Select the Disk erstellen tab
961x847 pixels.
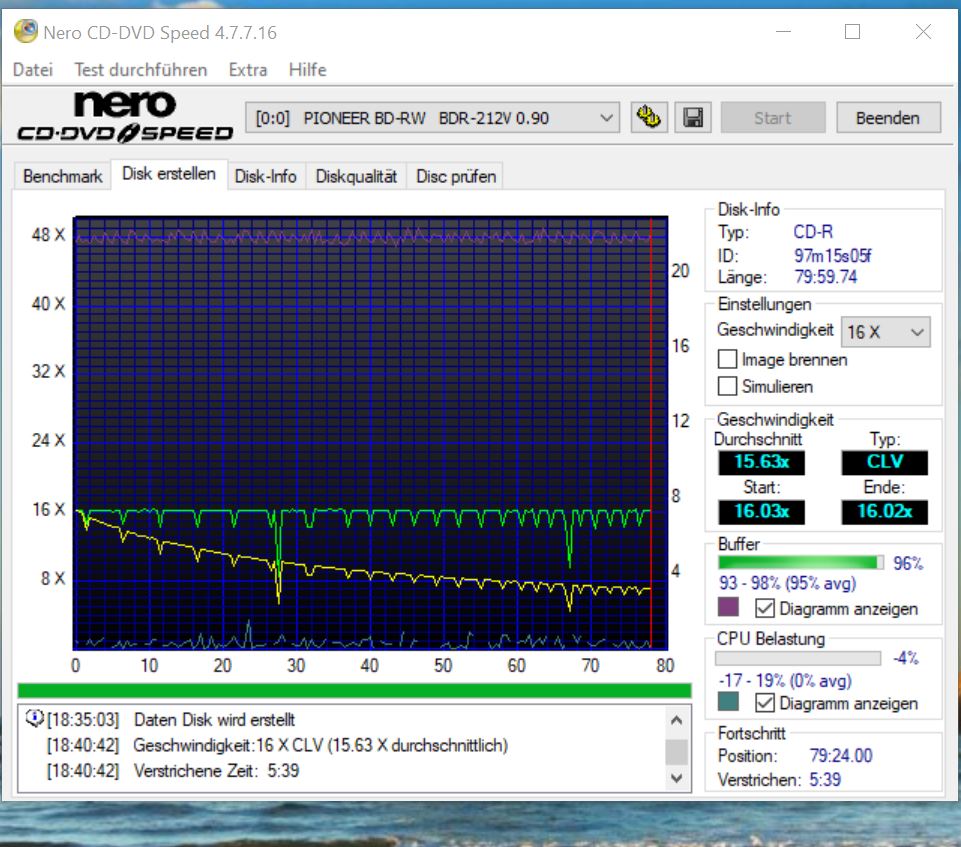169,174
